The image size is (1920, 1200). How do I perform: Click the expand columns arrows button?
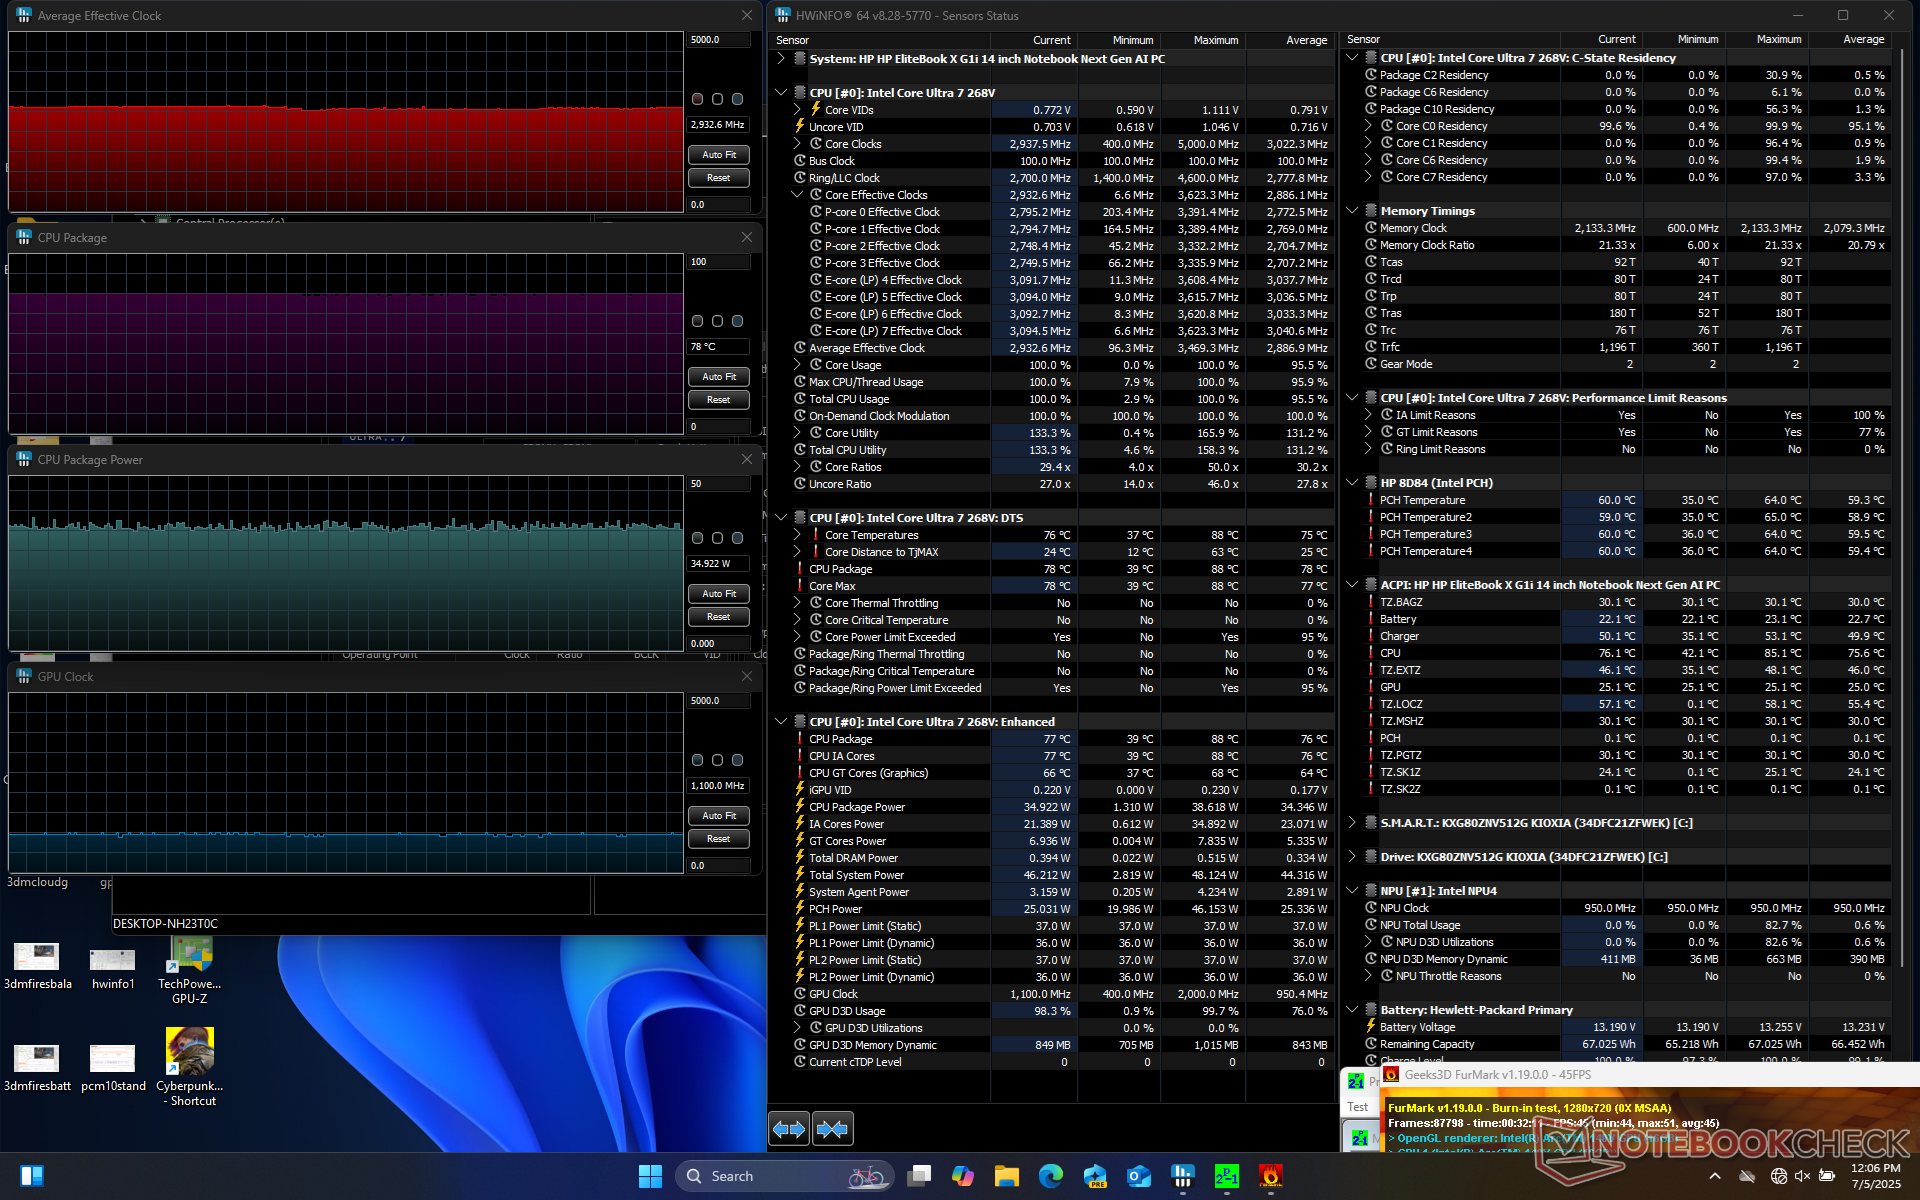[x=789, y=1129]
